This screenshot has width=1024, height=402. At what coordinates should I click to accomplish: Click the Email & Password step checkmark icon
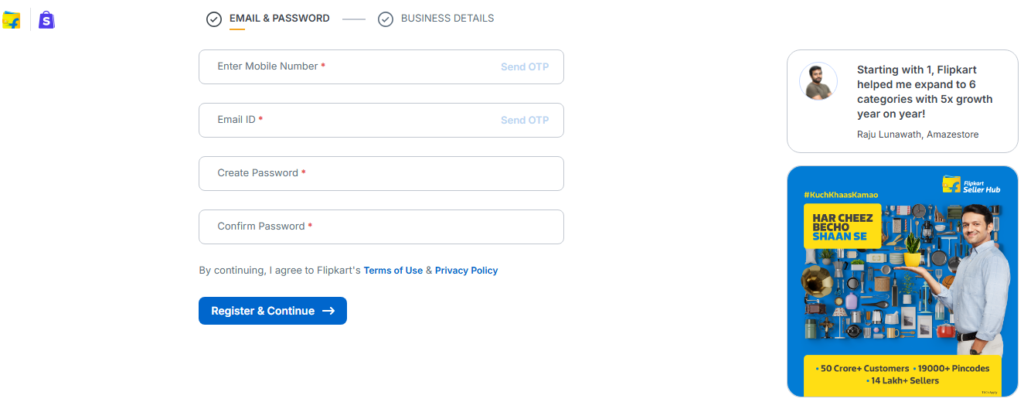(213, 19)
